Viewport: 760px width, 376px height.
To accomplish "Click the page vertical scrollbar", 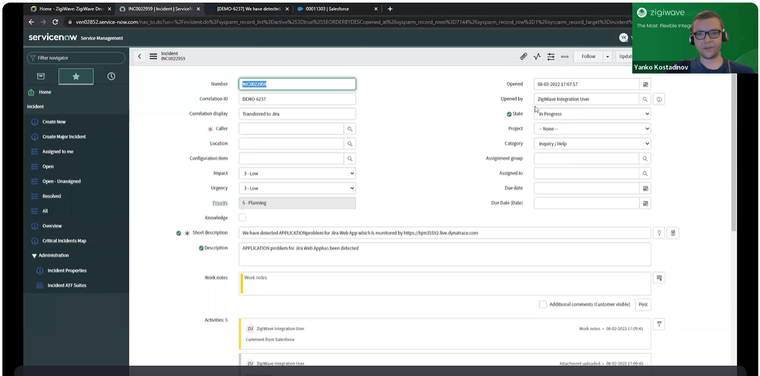I will point(734,153).
